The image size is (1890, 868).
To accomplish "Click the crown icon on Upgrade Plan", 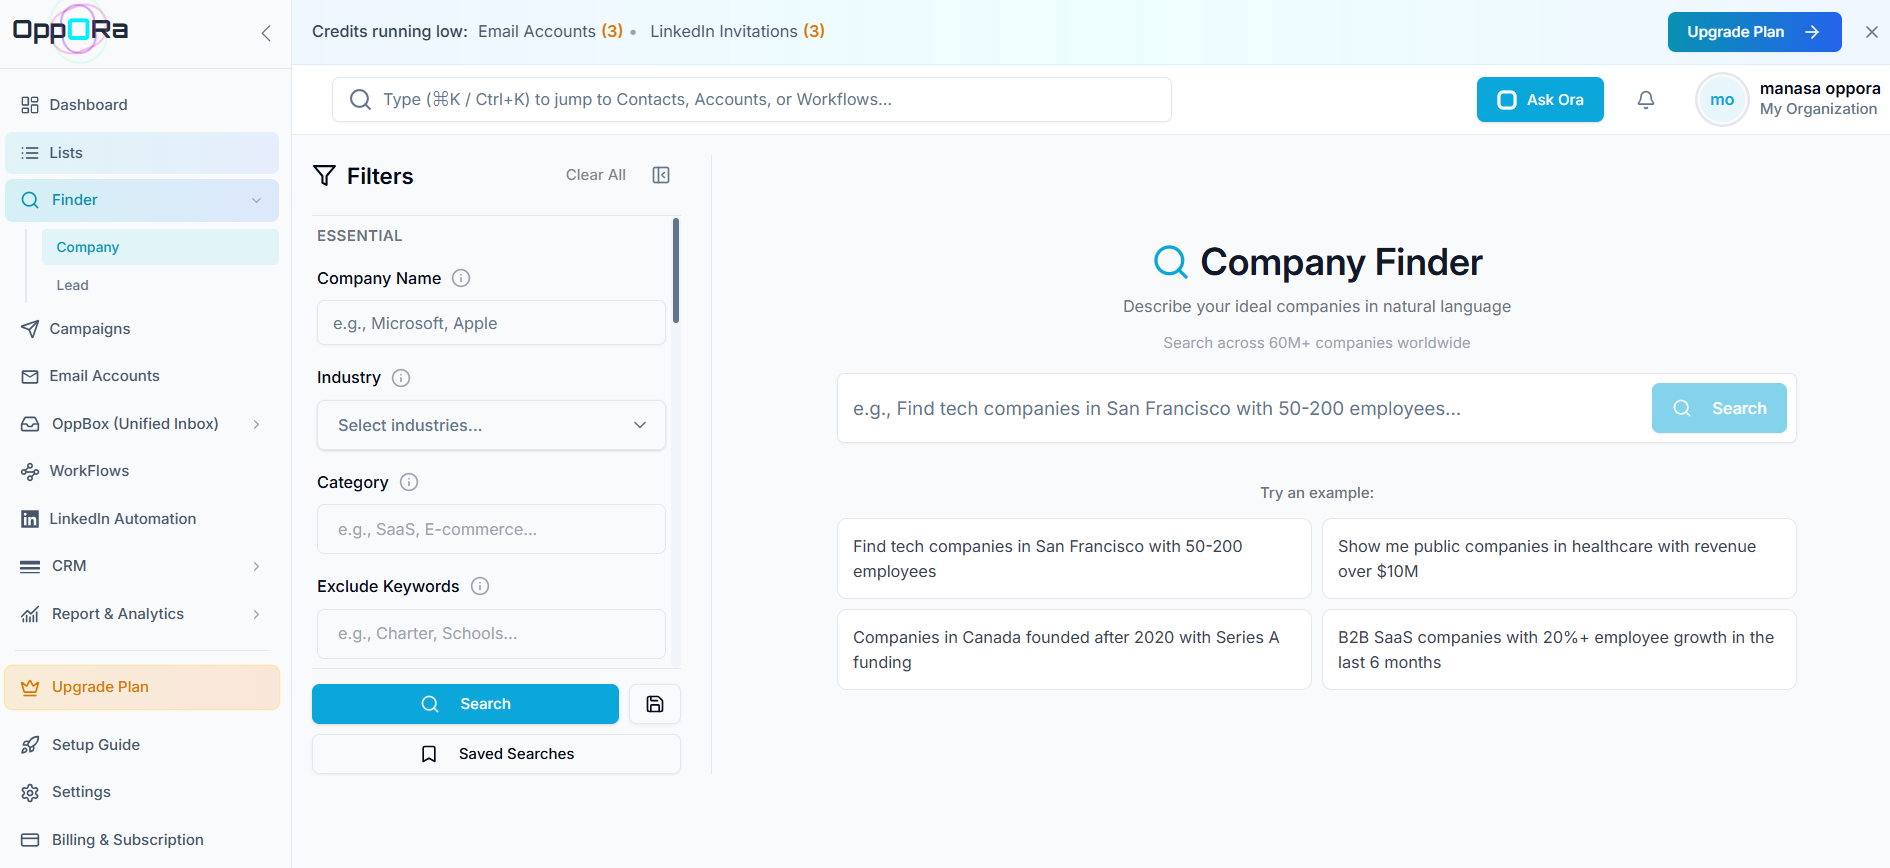I will click(30, 687).
